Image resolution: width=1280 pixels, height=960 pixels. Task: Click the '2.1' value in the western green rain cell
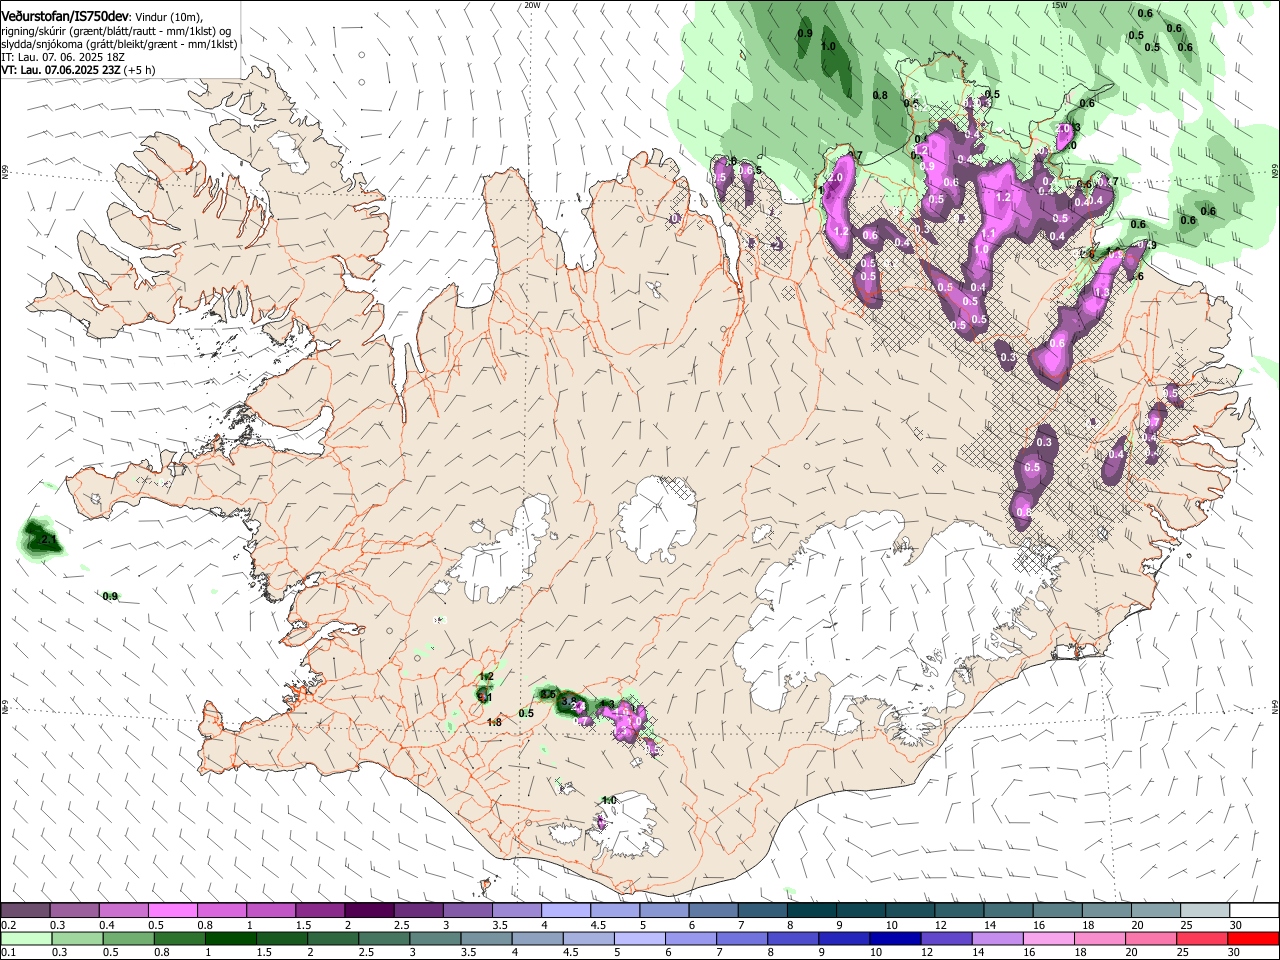coord(47,540)
